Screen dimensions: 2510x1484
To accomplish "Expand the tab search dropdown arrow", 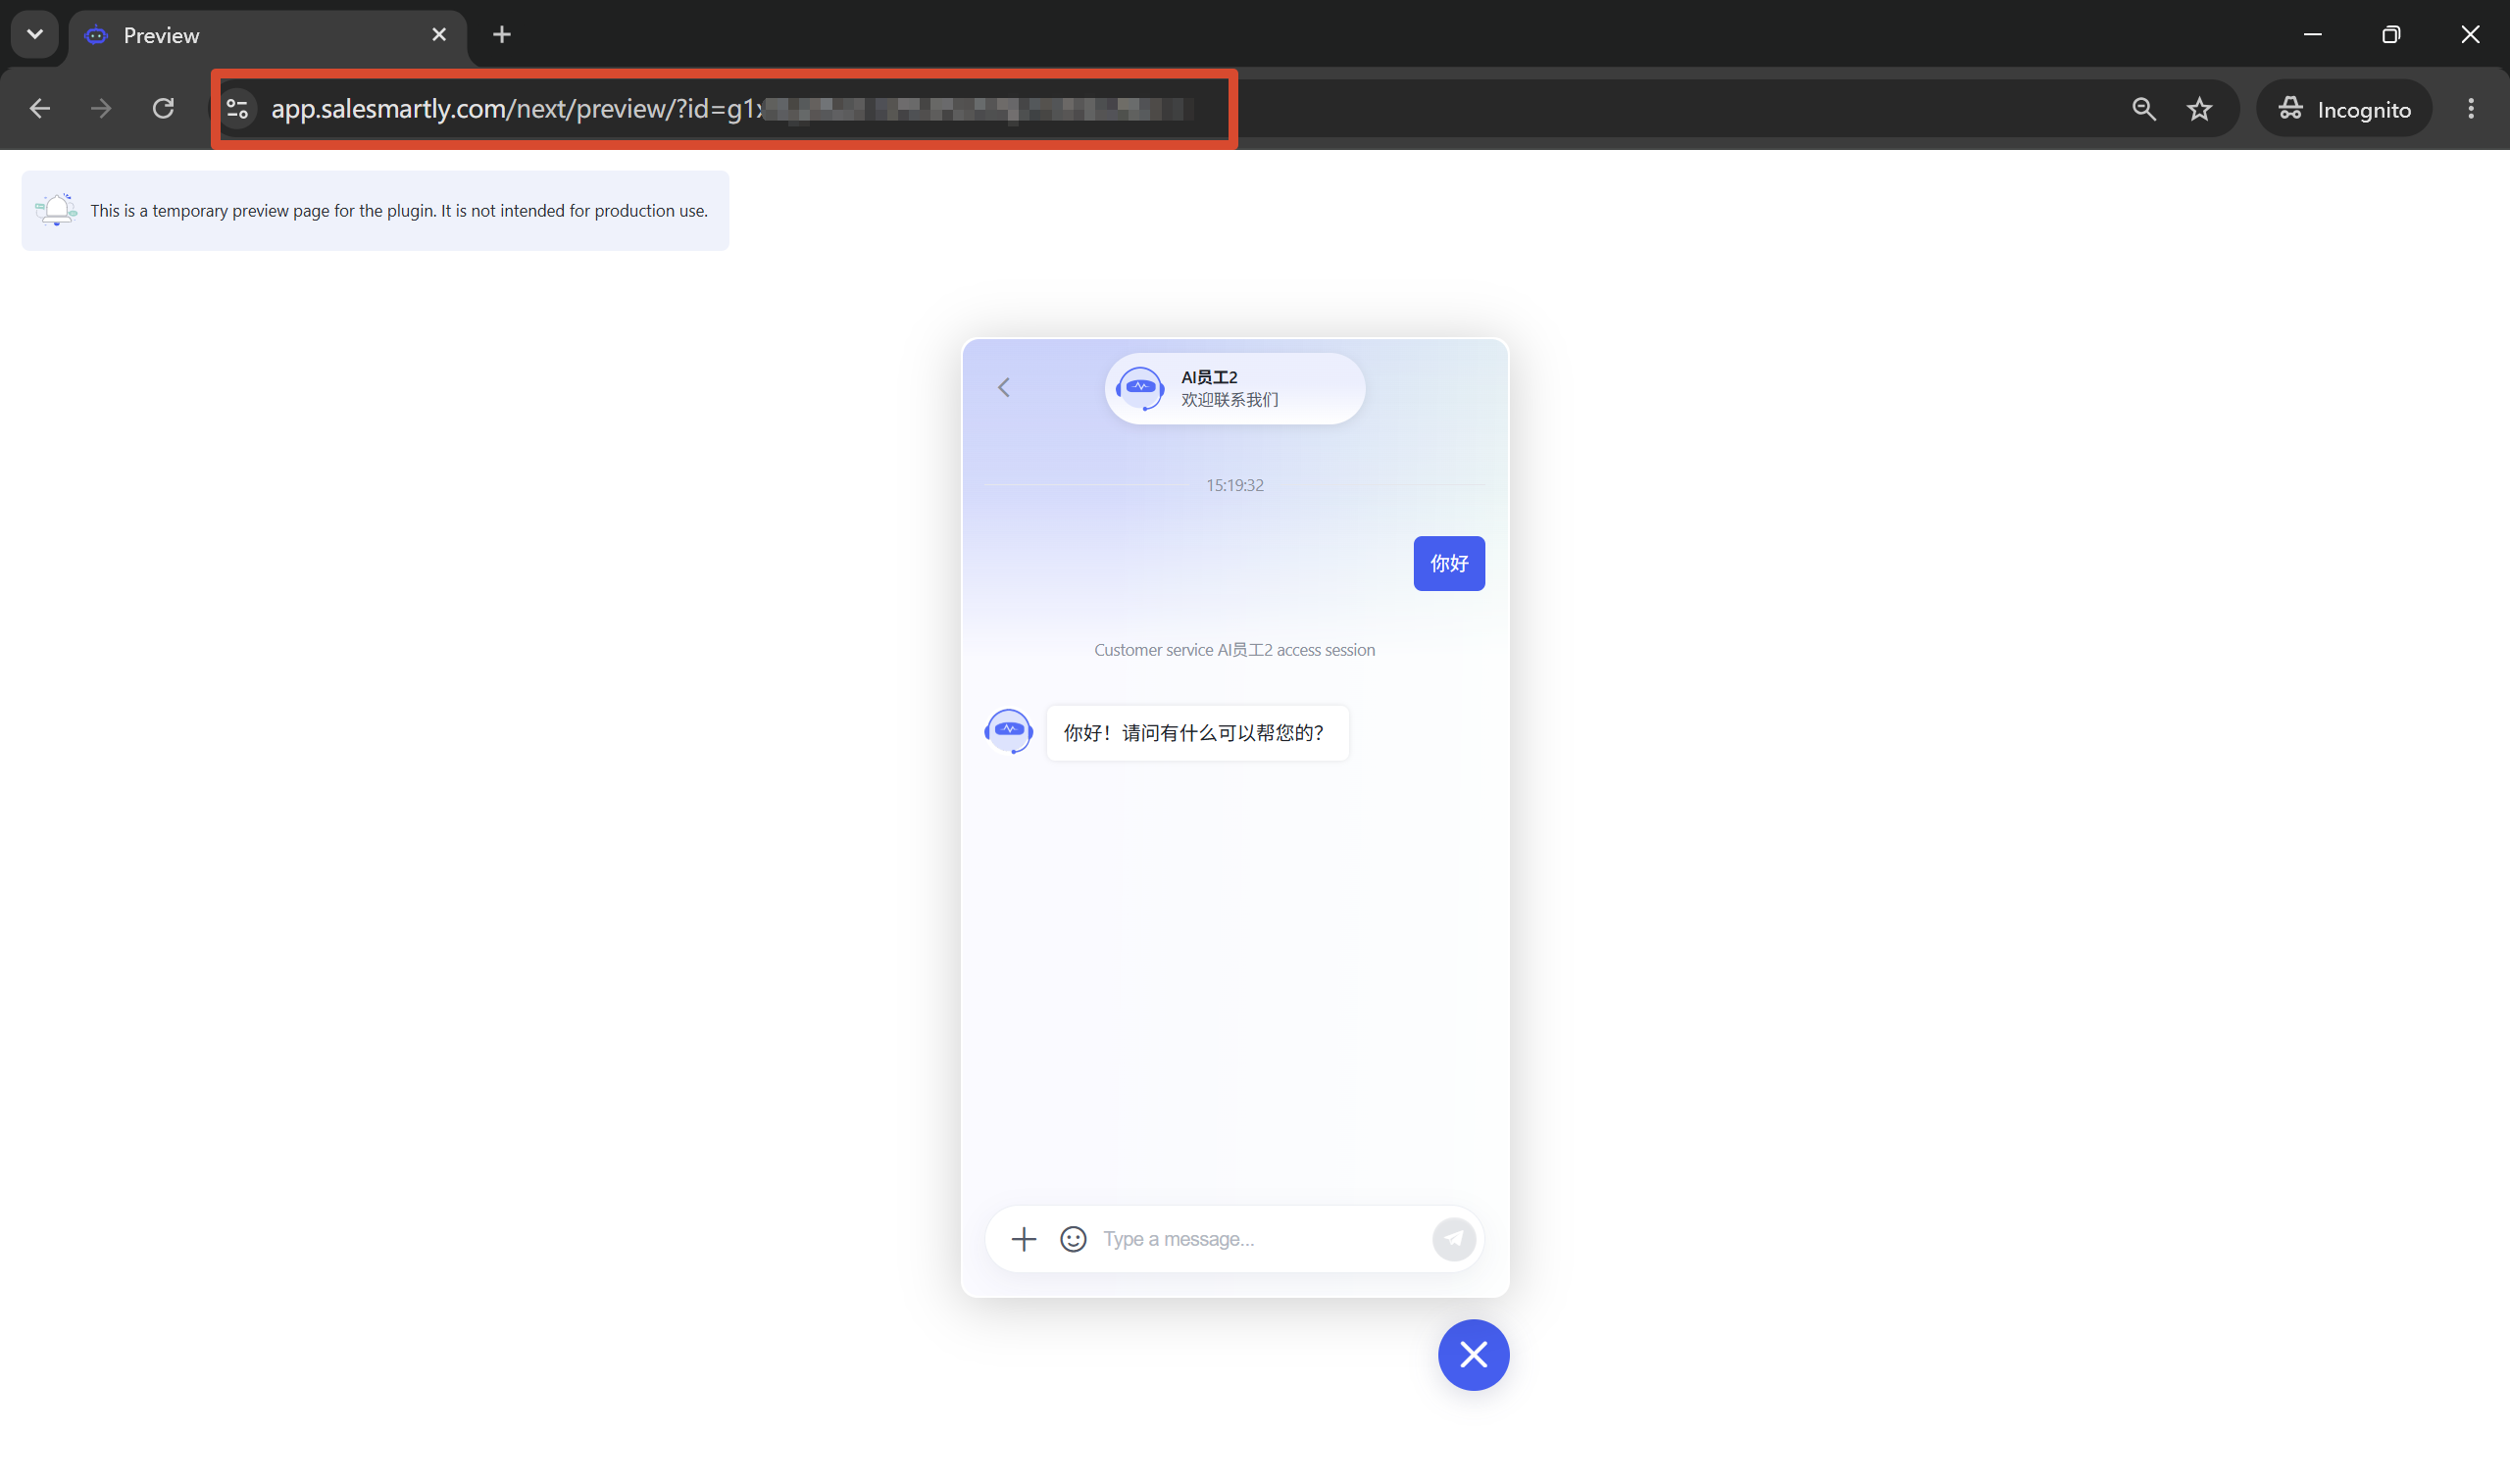I will pos(35,34).
